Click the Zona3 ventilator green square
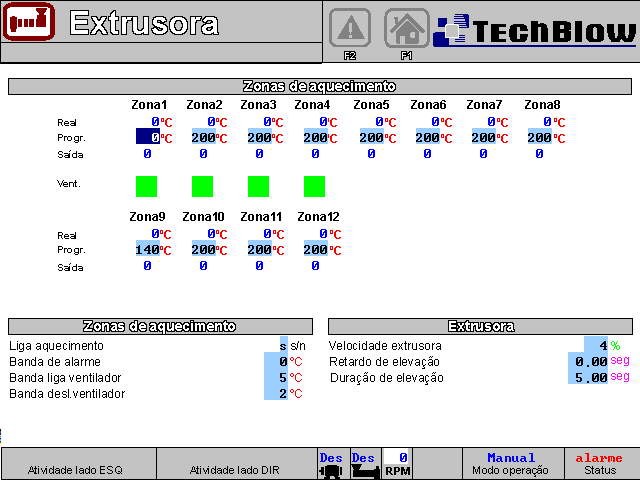Screen dimensions: 640x480 259,186
